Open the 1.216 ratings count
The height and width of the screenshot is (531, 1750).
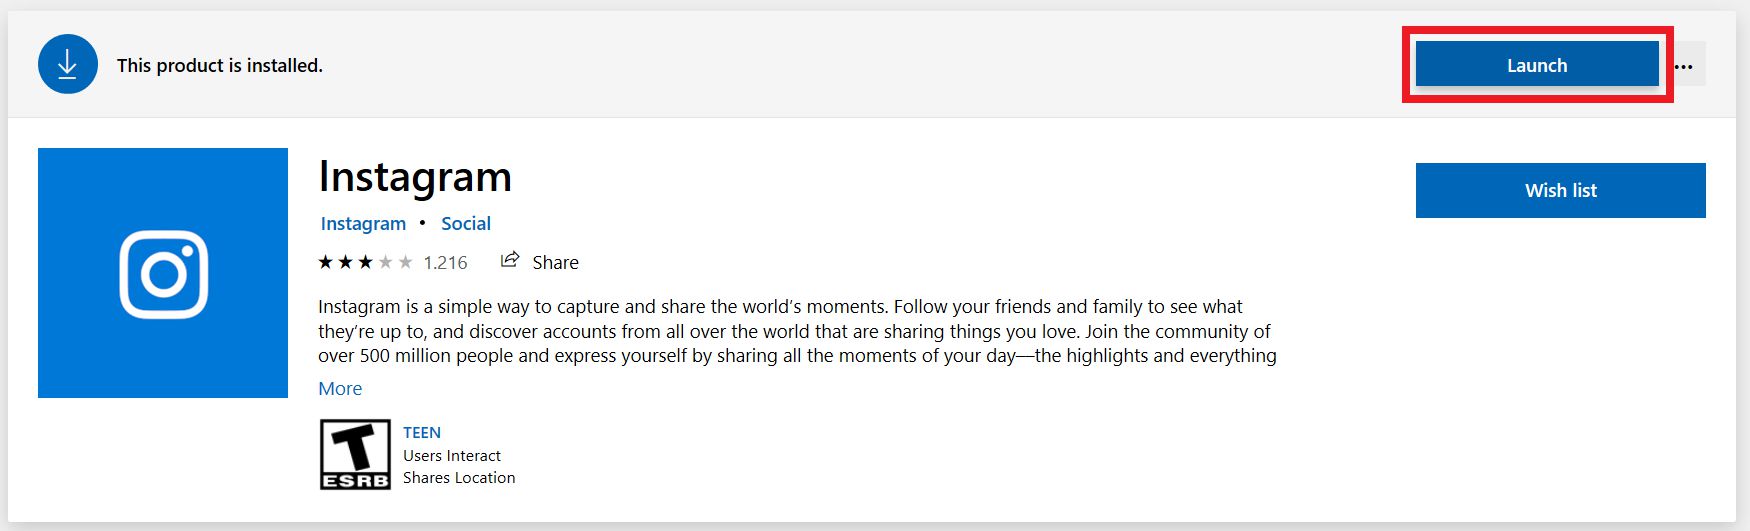(x=445, y=263)
